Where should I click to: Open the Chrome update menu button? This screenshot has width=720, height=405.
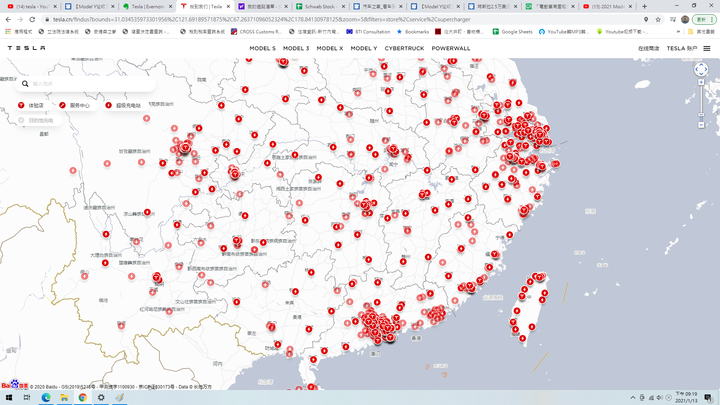pos(704,19)
